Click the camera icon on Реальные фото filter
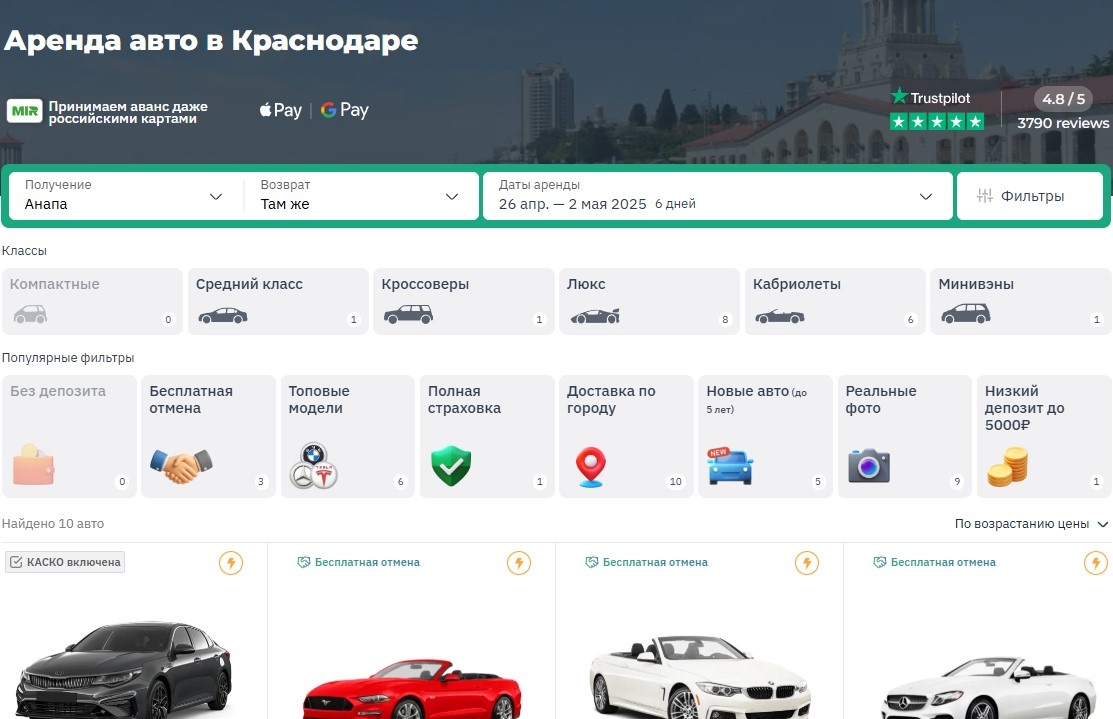Image resolution: width=1113 pixels, height=719 pixels. [x=868, y=465]
